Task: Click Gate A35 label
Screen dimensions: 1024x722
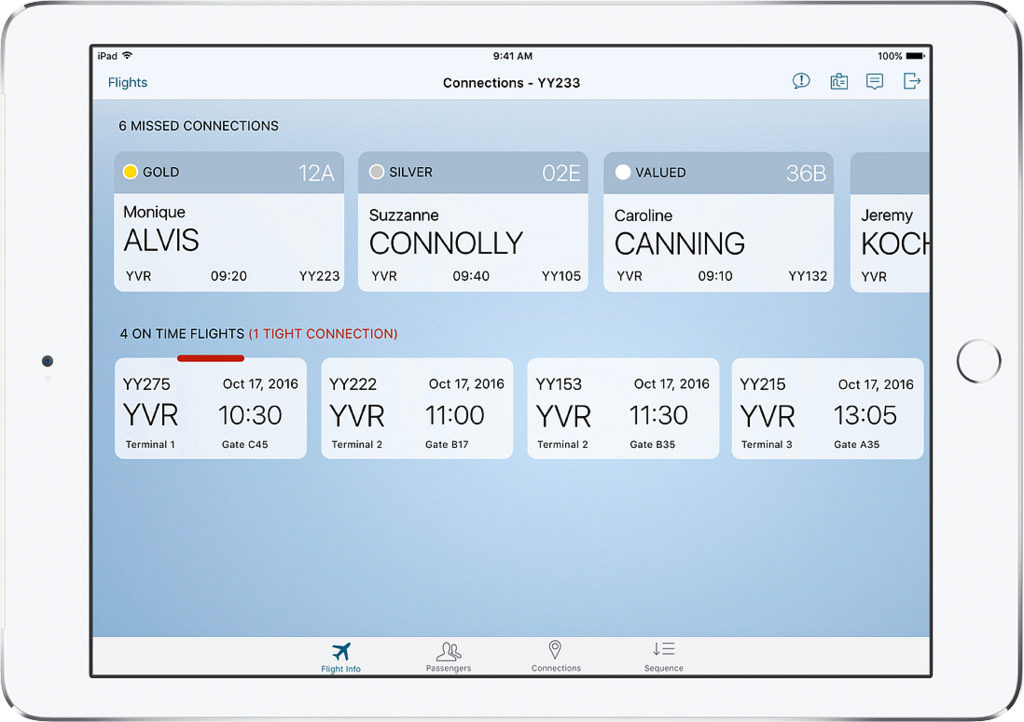Action: pos(857,445)
